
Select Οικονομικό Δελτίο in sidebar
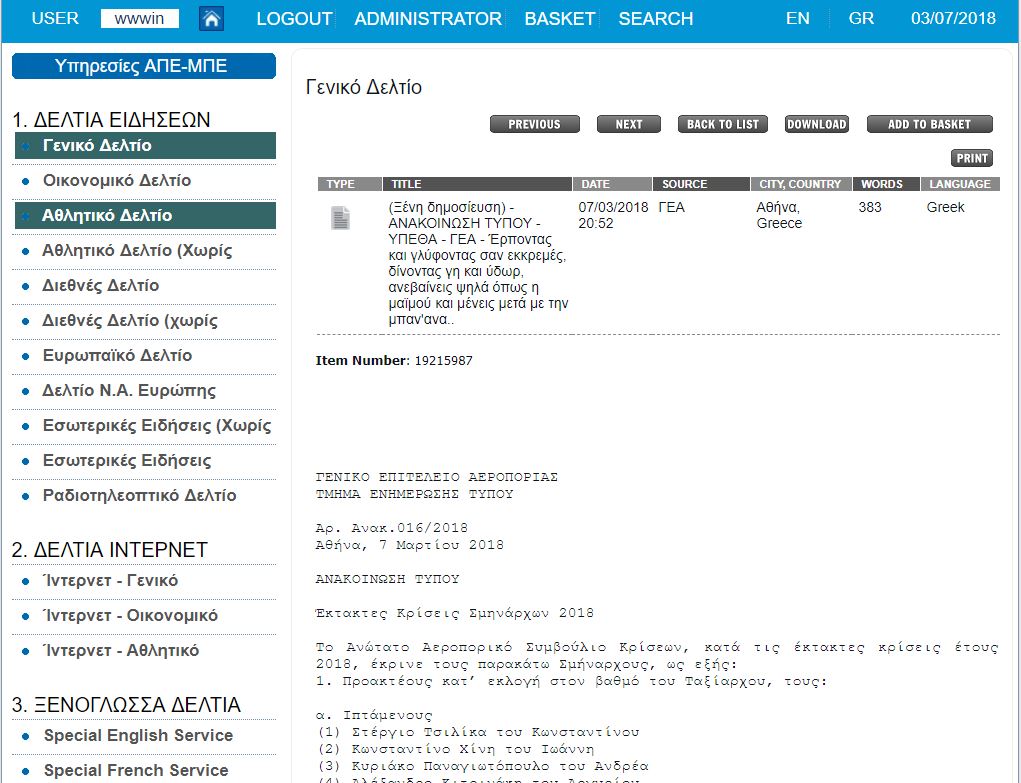[x=117, y=181]
